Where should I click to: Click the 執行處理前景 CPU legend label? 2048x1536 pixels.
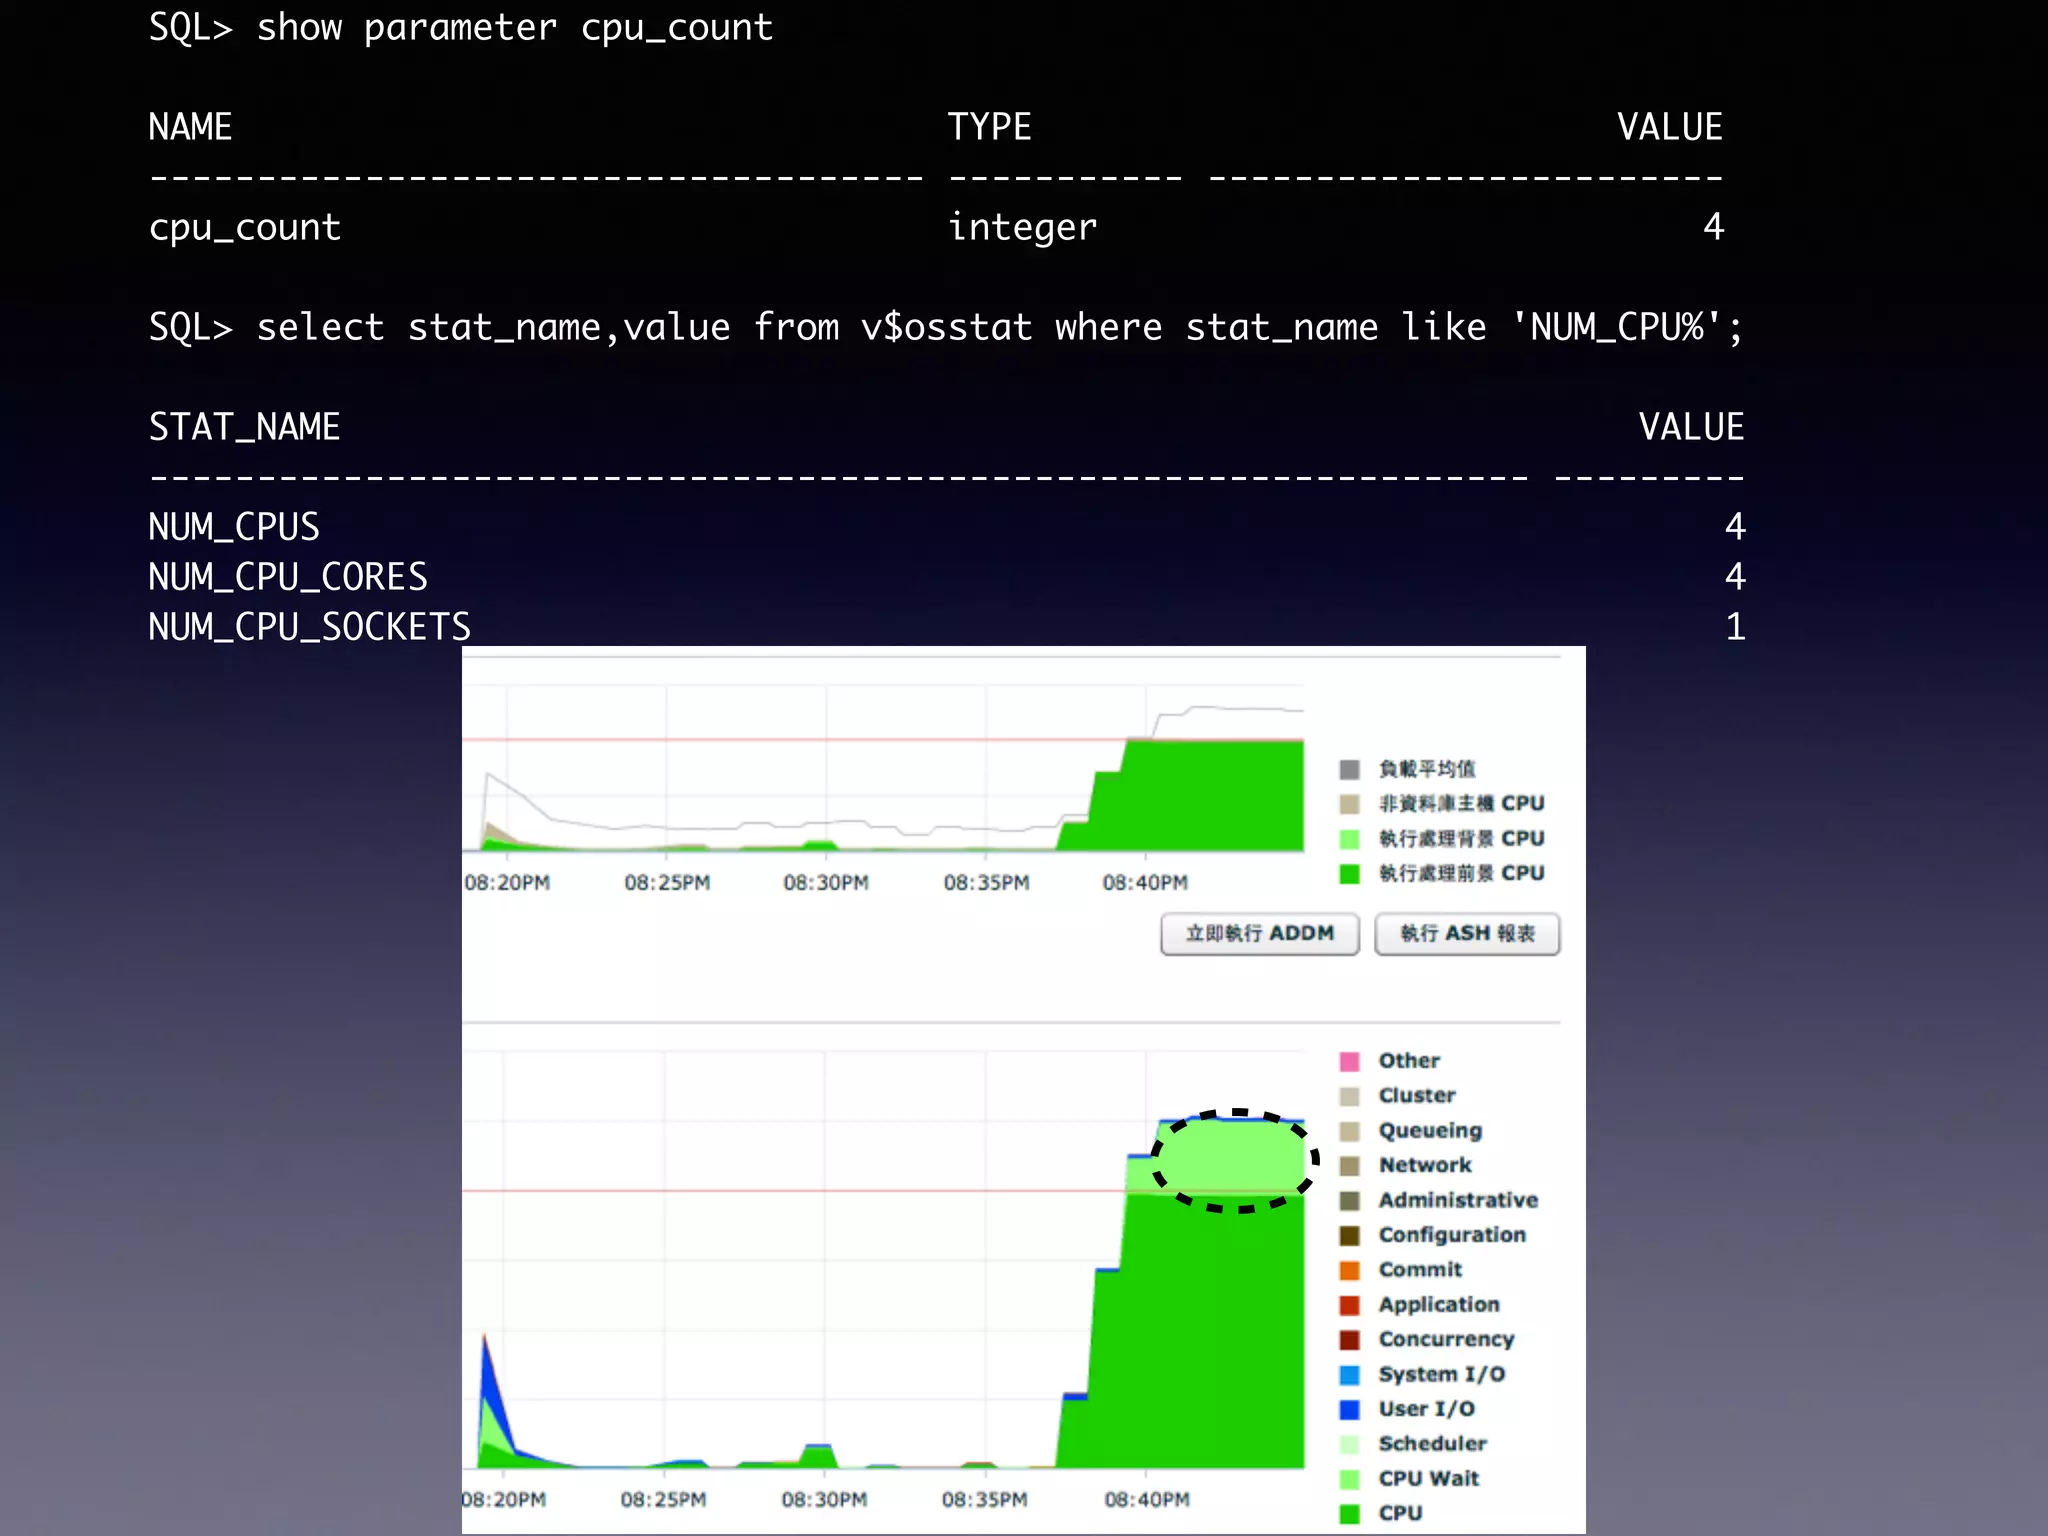click(x=1462, y=873)
